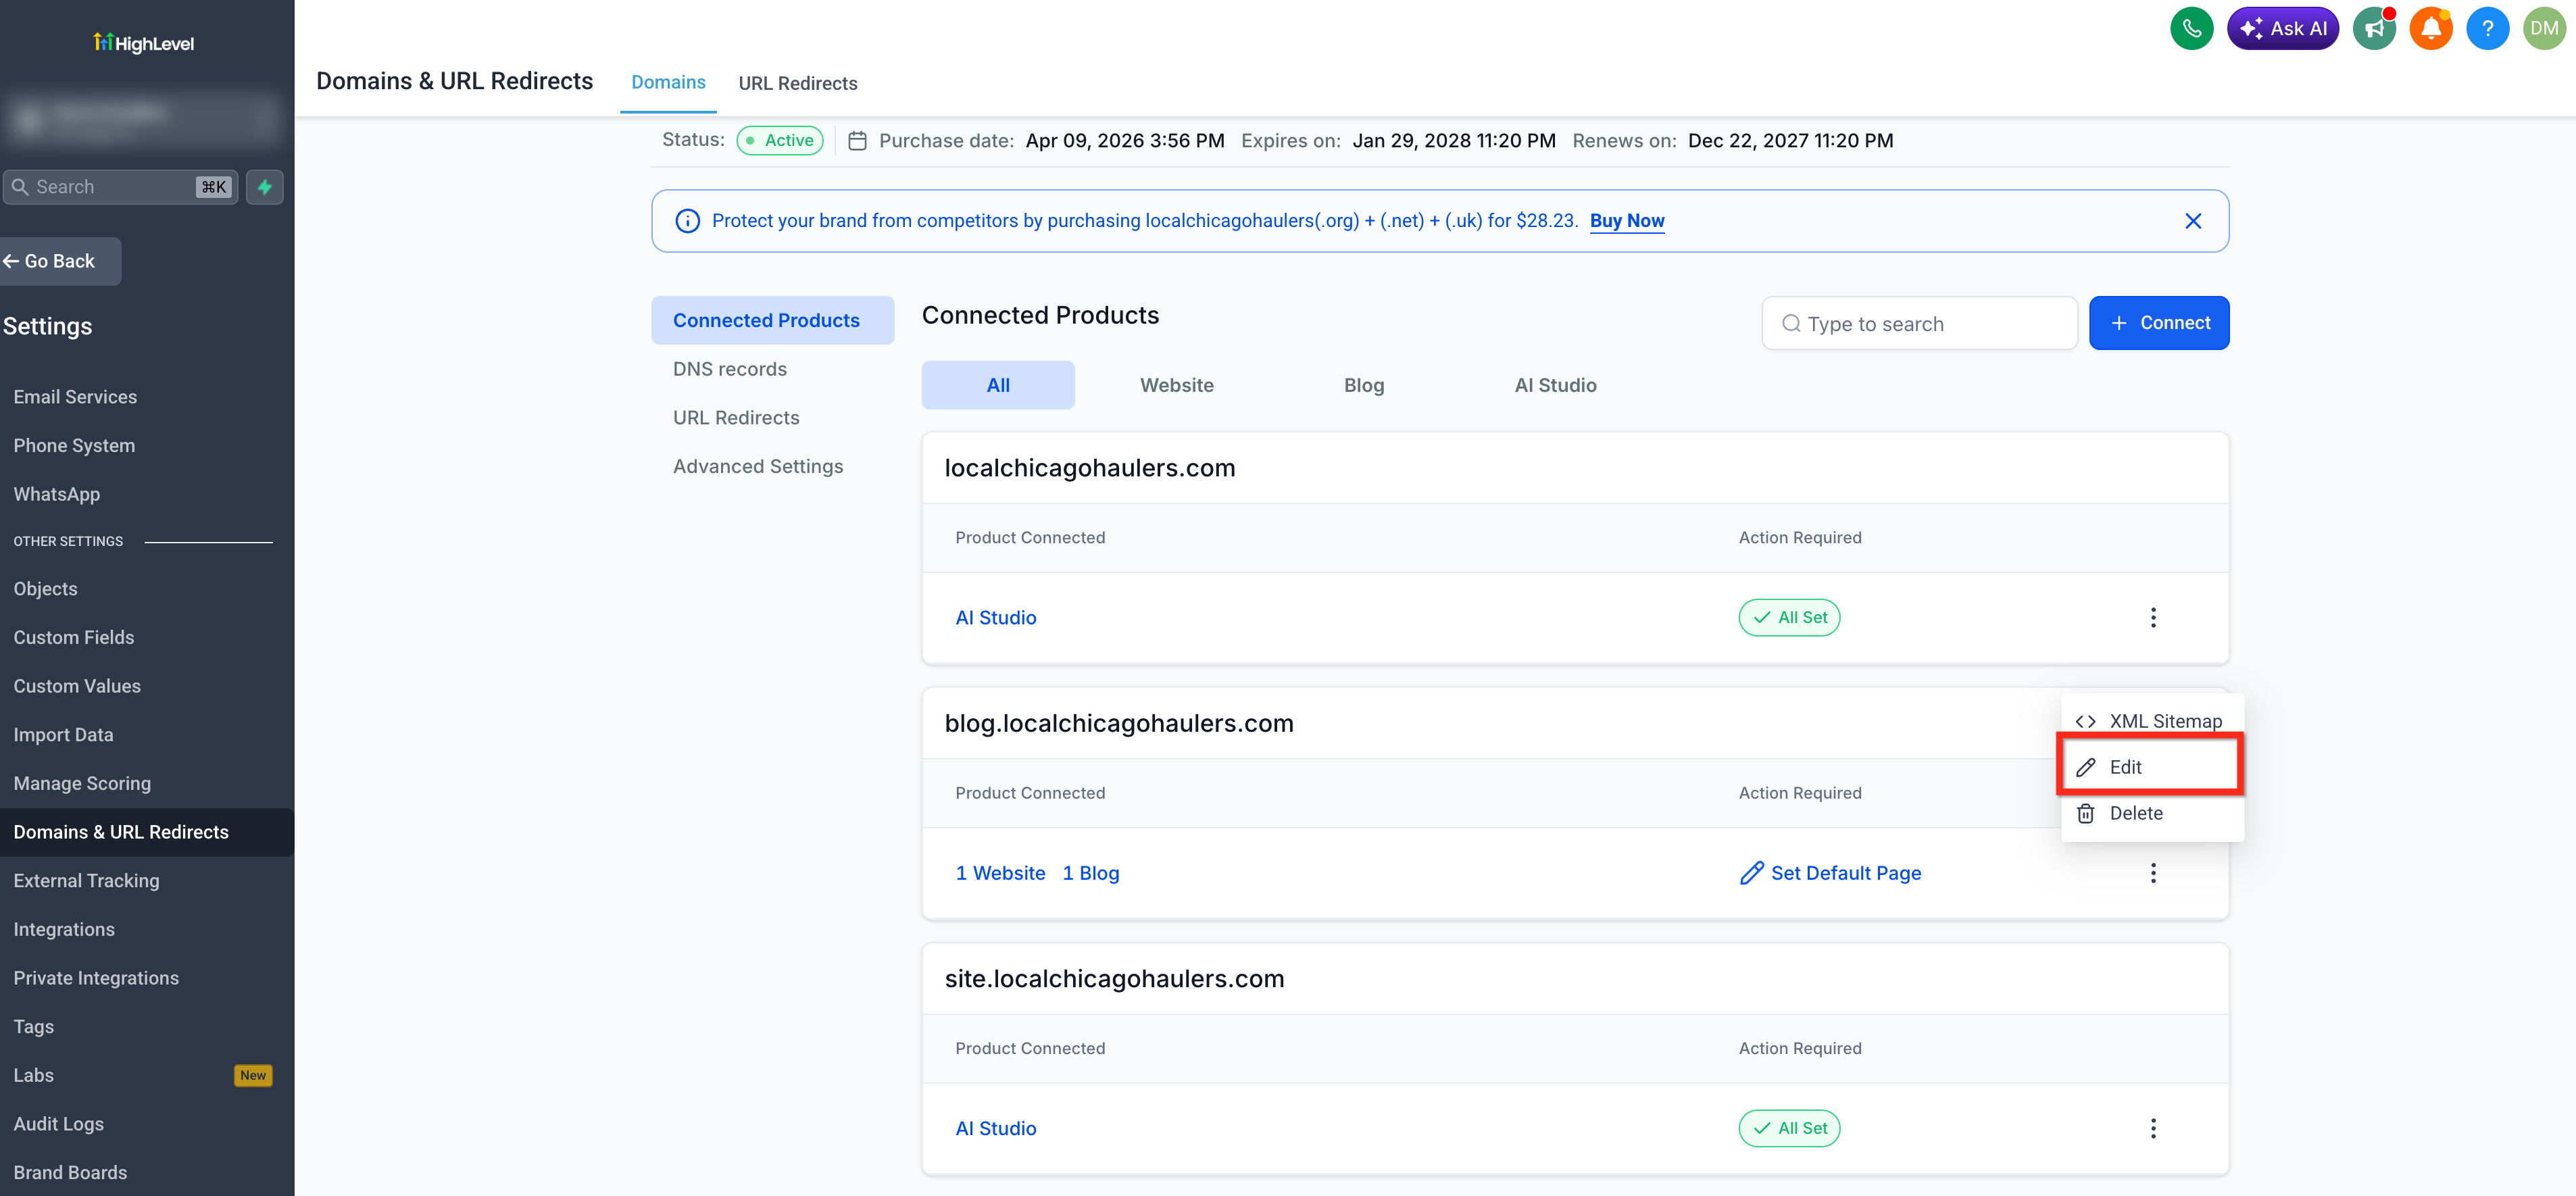Screen dimensions: 2576x1196
Task: Open the three-dot menu for localchicagohaulers.com
Action: [2153, 618]
